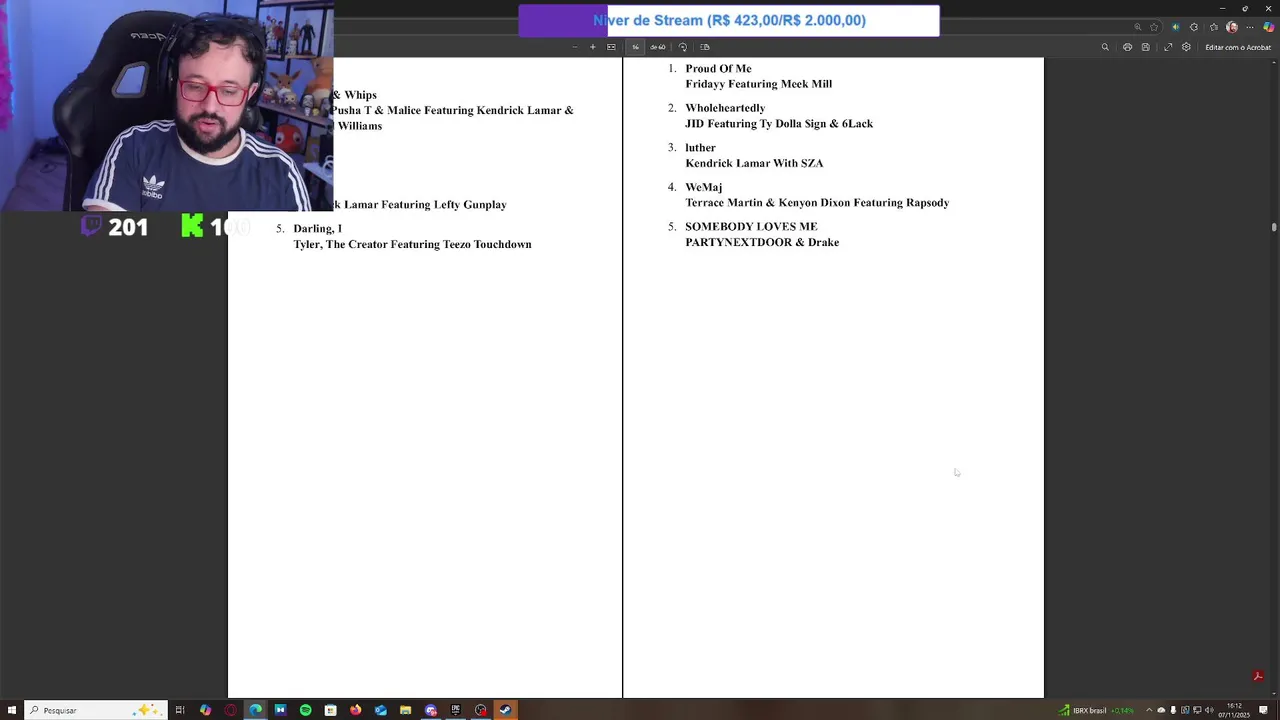Viewport: 1280px width, 720px height.
Task: Click Pusha T & Malice Featuring line
Action: pos(453,110)
